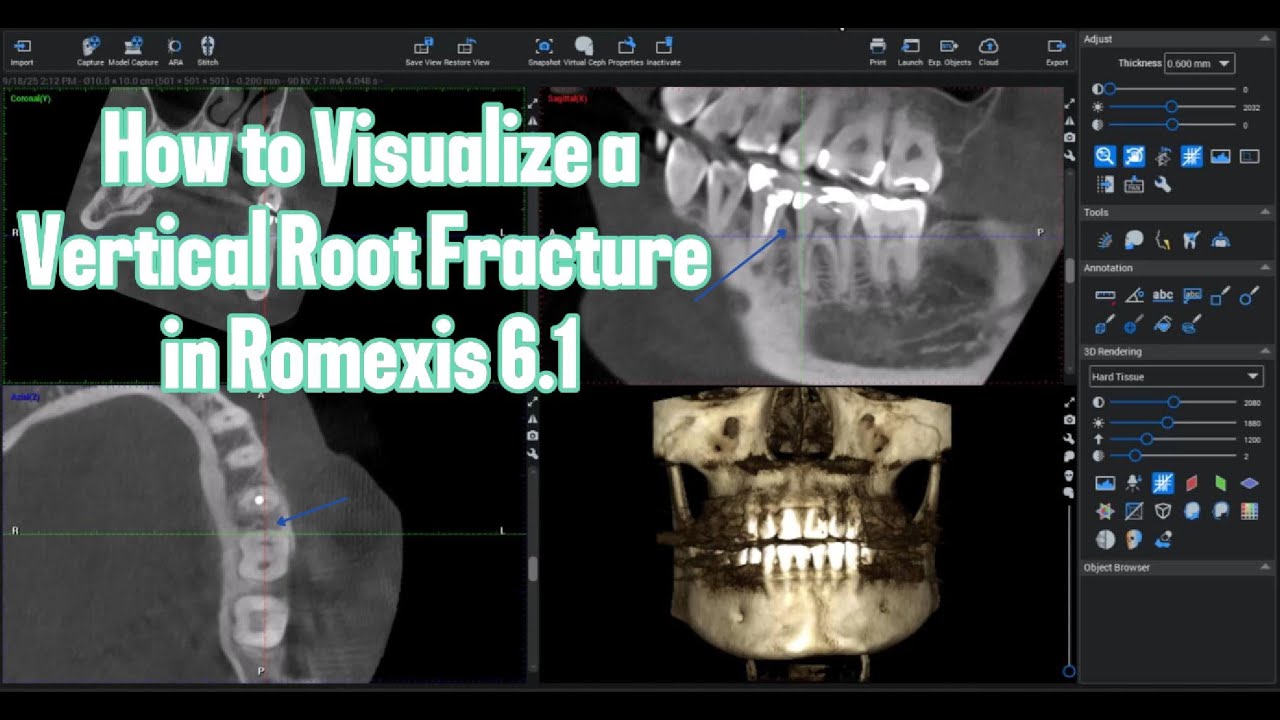Click the Axial view vertical scrollbar
Screen dimensions: 1280x720
[532, 570]
